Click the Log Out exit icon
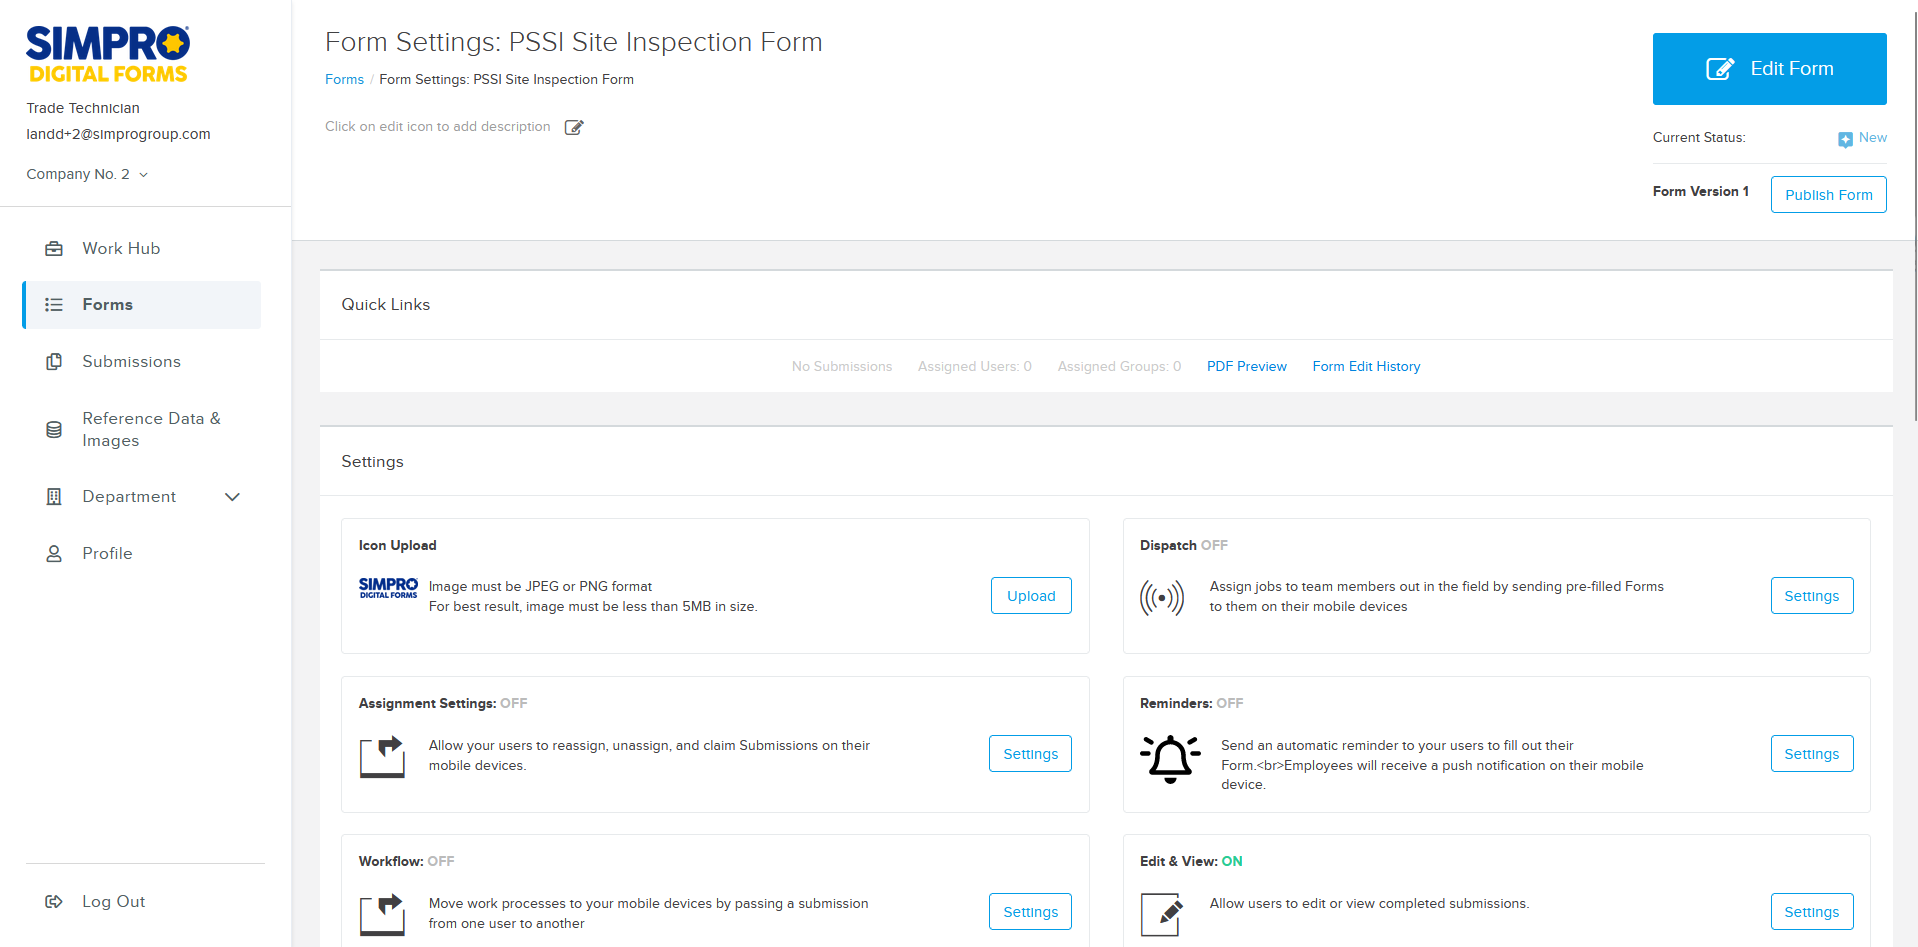 point(53,901)
